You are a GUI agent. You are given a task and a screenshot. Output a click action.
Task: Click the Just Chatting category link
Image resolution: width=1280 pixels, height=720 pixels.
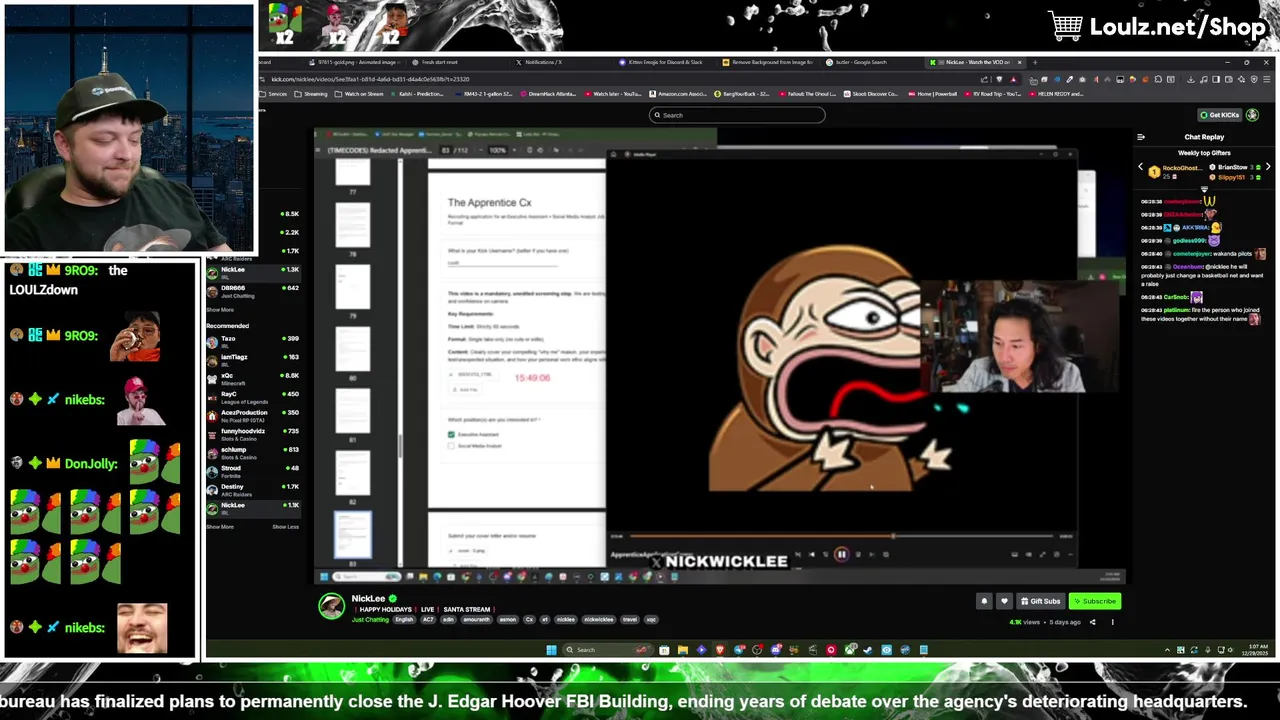370,620
